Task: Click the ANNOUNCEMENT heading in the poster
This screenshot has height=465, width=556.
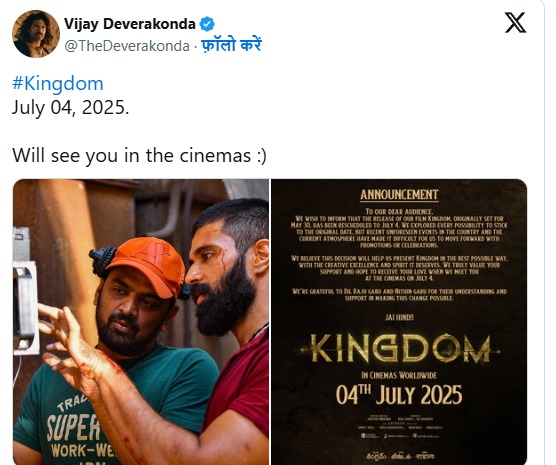Action: [x=399, y=195]
